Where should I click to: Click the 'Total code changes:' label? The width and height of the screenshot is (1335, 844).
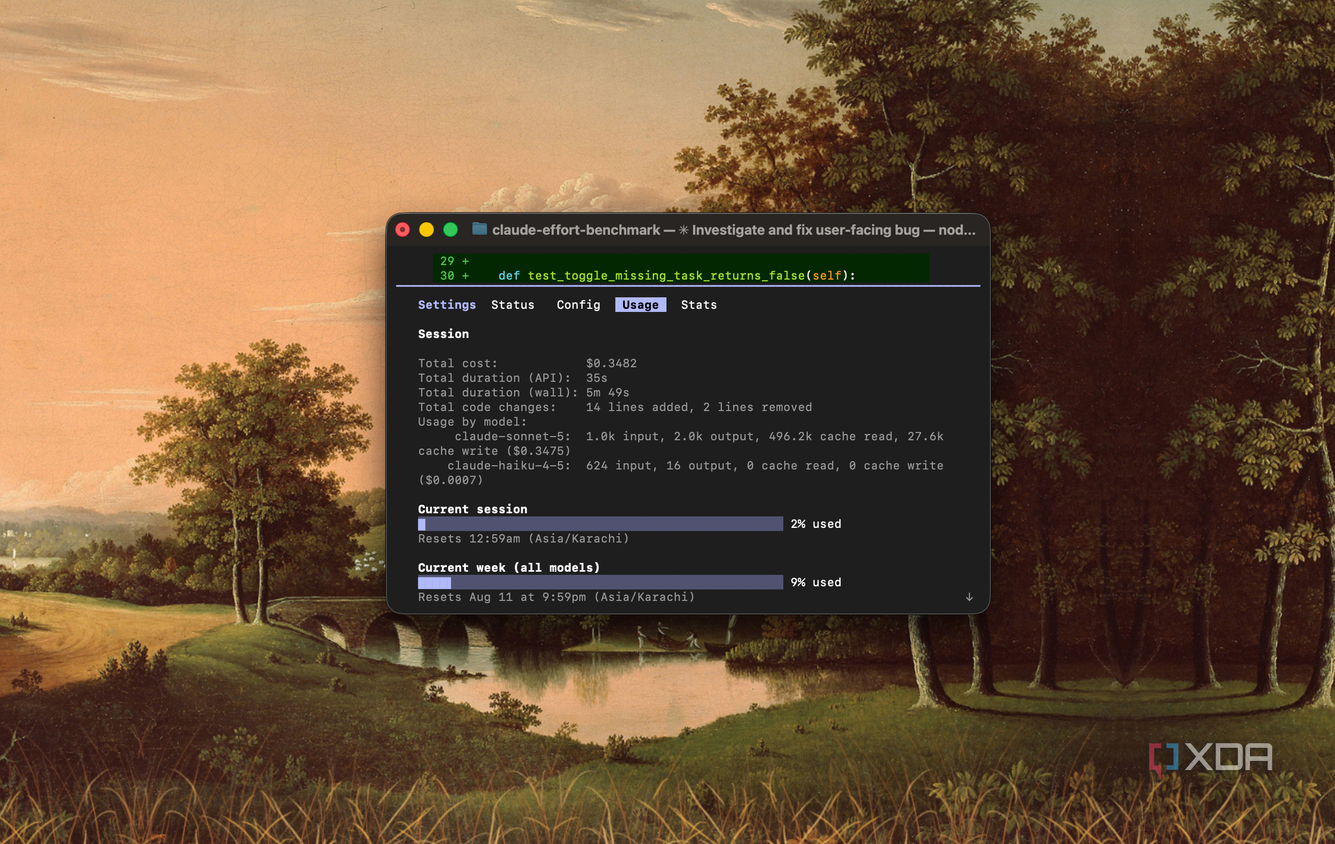pyautogui.click(x=487, y=407)
